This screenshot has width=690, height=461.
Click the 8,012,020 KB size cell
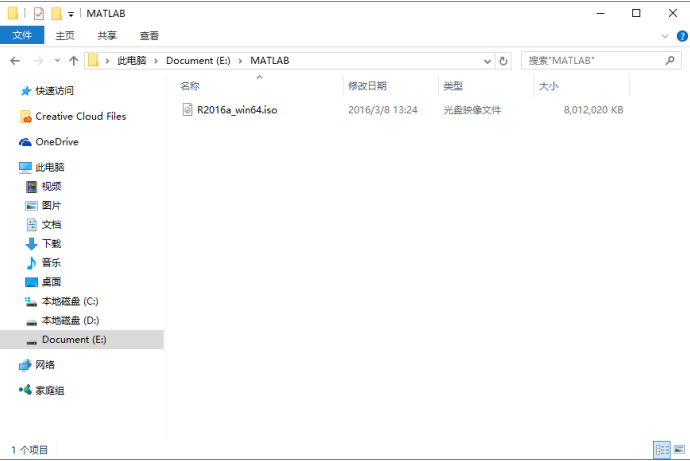[x=593, y=110]
